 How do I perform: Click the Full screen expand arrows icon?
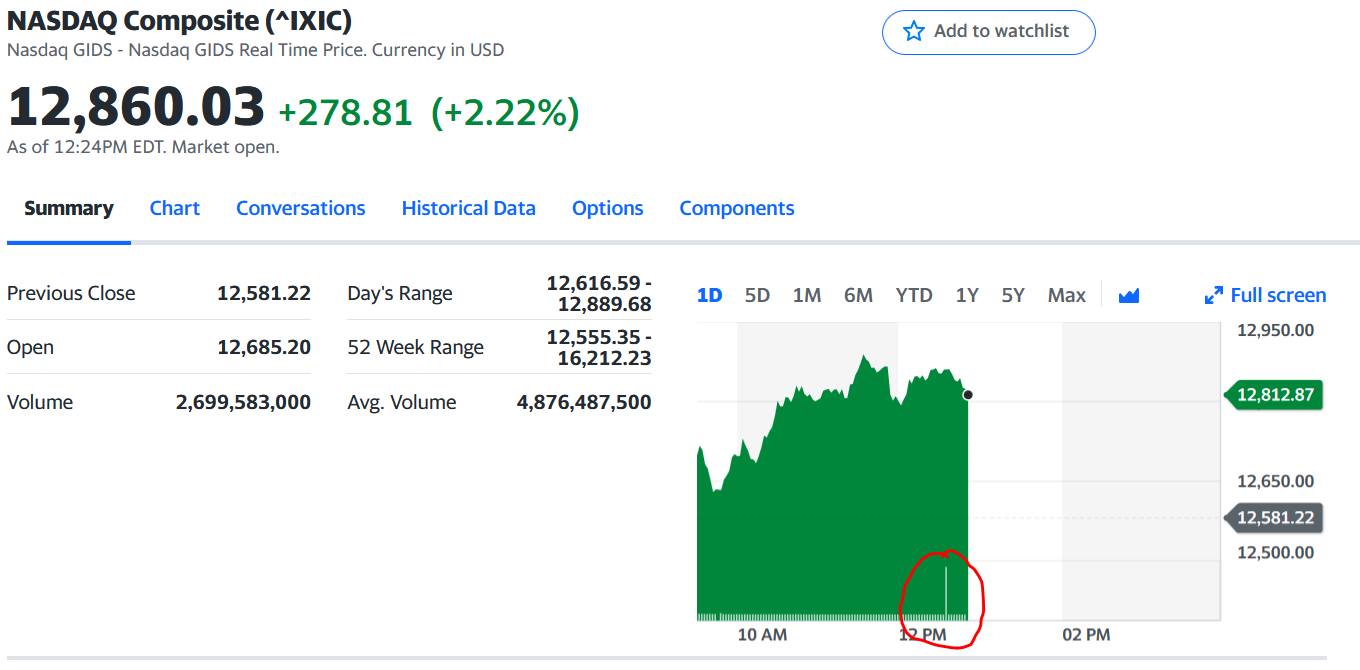pos(1214,295)
